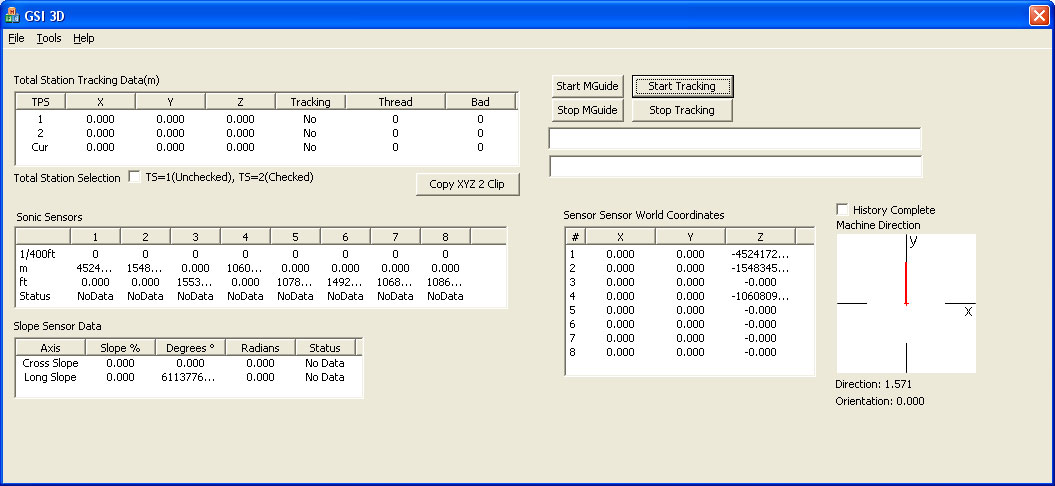Screen dimensions: 1055x486
Task: Click Sonic Sensors column 5 header
Action: tap(295, 236)
